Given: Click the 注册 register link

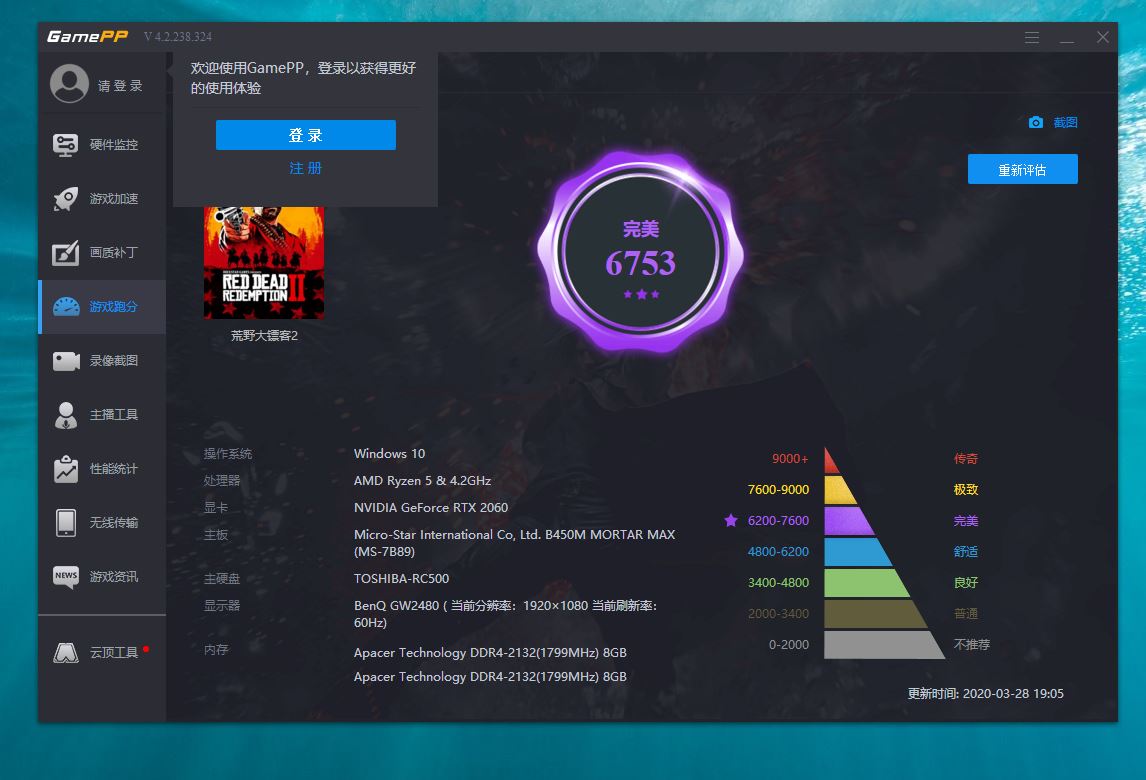Looking at the screenshot, I should pyautogui.click(x=306, y=168).
